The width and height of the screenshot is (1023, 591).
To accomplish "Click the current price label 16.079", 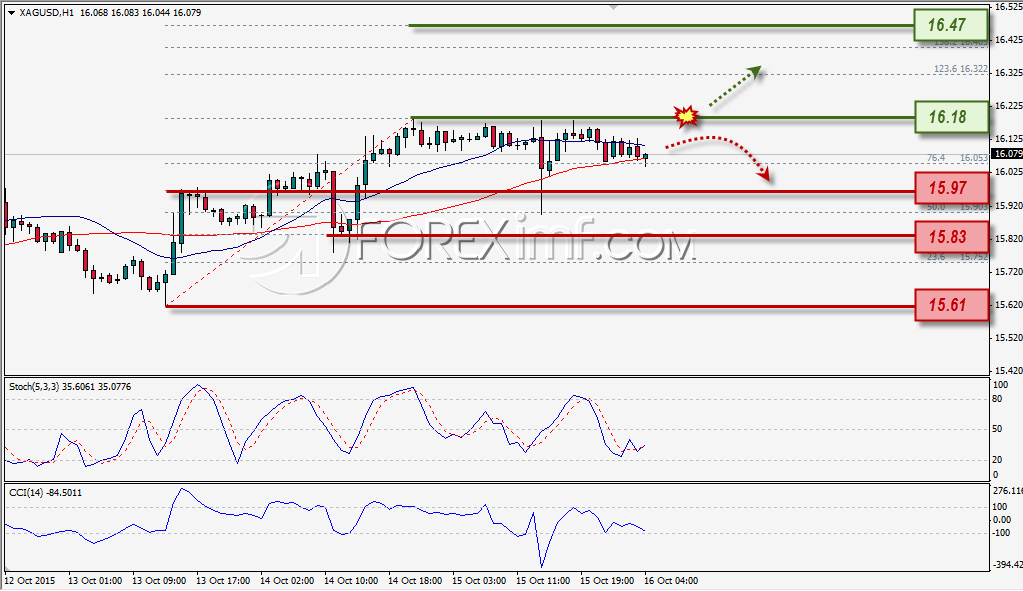I will point(1007,154).
